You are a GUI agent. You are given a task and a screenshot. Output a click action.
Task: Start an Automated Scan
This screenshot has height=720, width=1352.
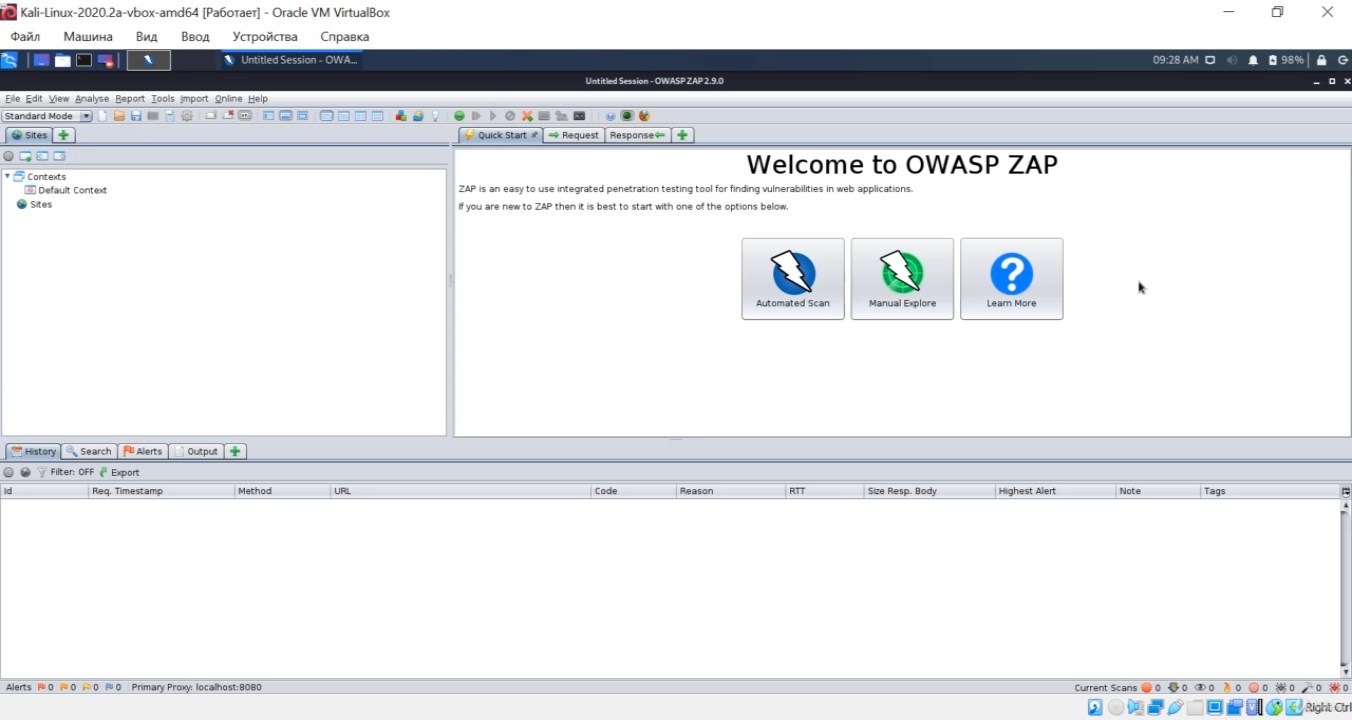[x=793, y=279]
